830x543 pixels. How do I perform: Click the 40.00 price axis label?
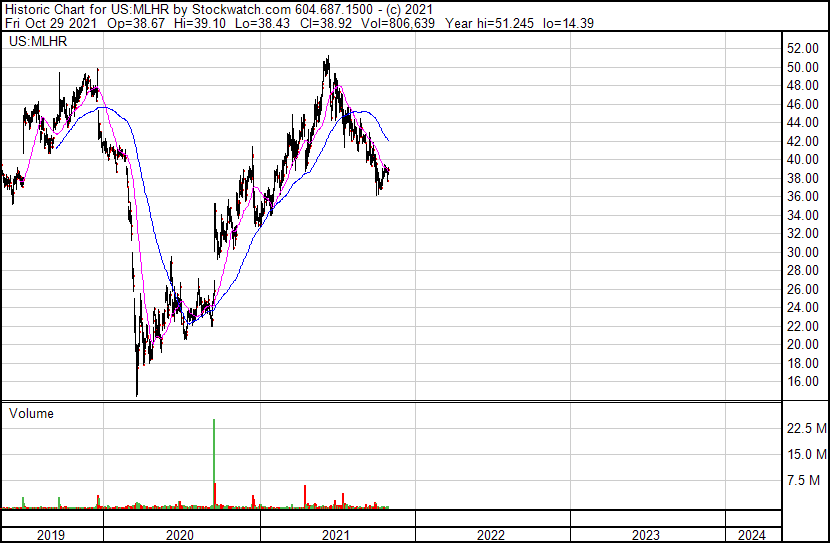click(x=802, y=160)
